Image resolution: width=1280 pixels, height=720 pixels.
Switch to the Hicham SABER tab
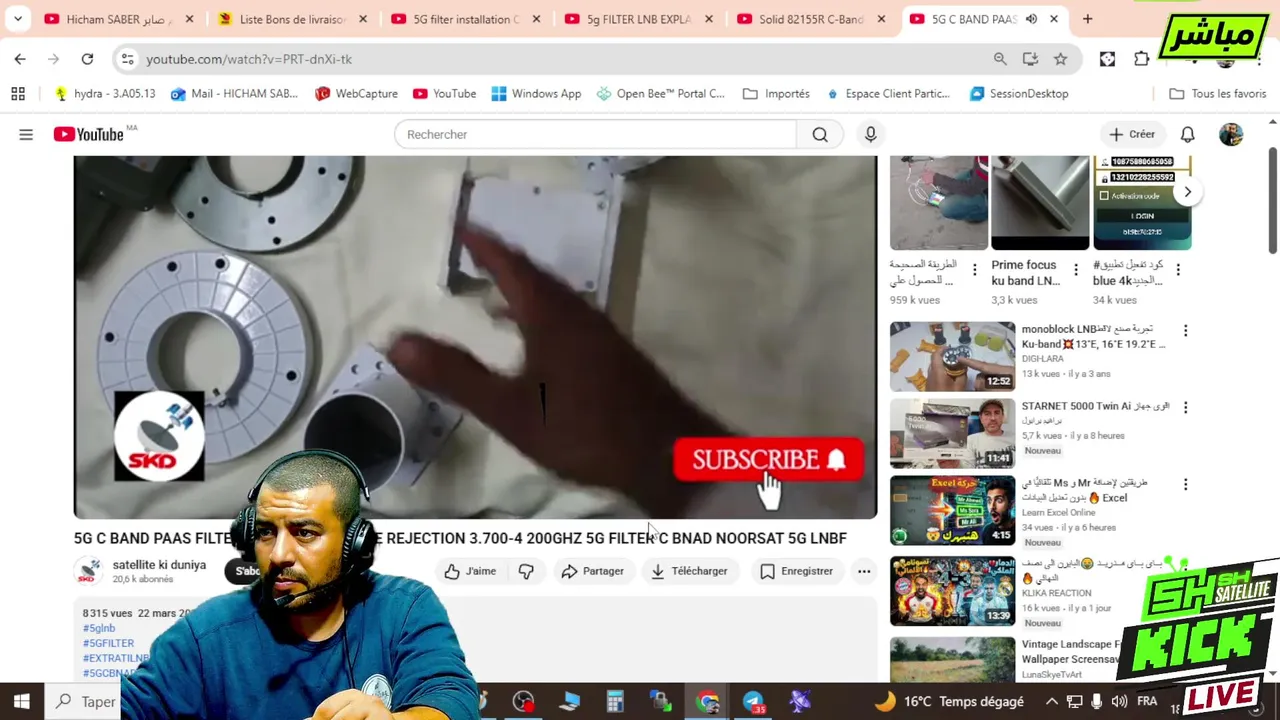pyautogui.click(x=119, y=19)
